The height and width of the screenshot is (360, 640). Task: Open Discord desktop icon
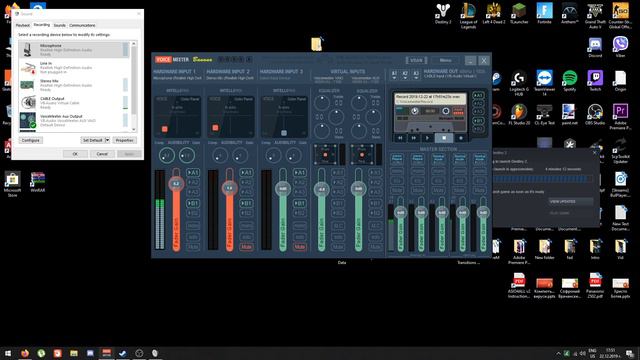coord(595,47)
